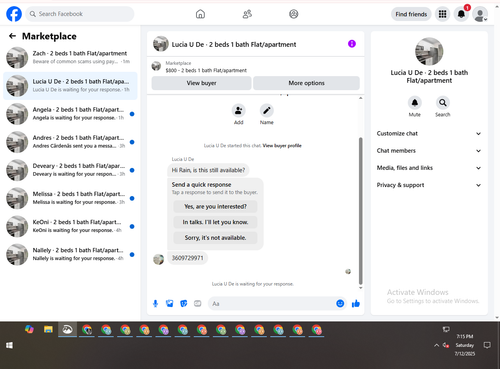Open the Facebook menu grid icon
This screenshot has width=500, height=369.
click(x=442, y=14)
